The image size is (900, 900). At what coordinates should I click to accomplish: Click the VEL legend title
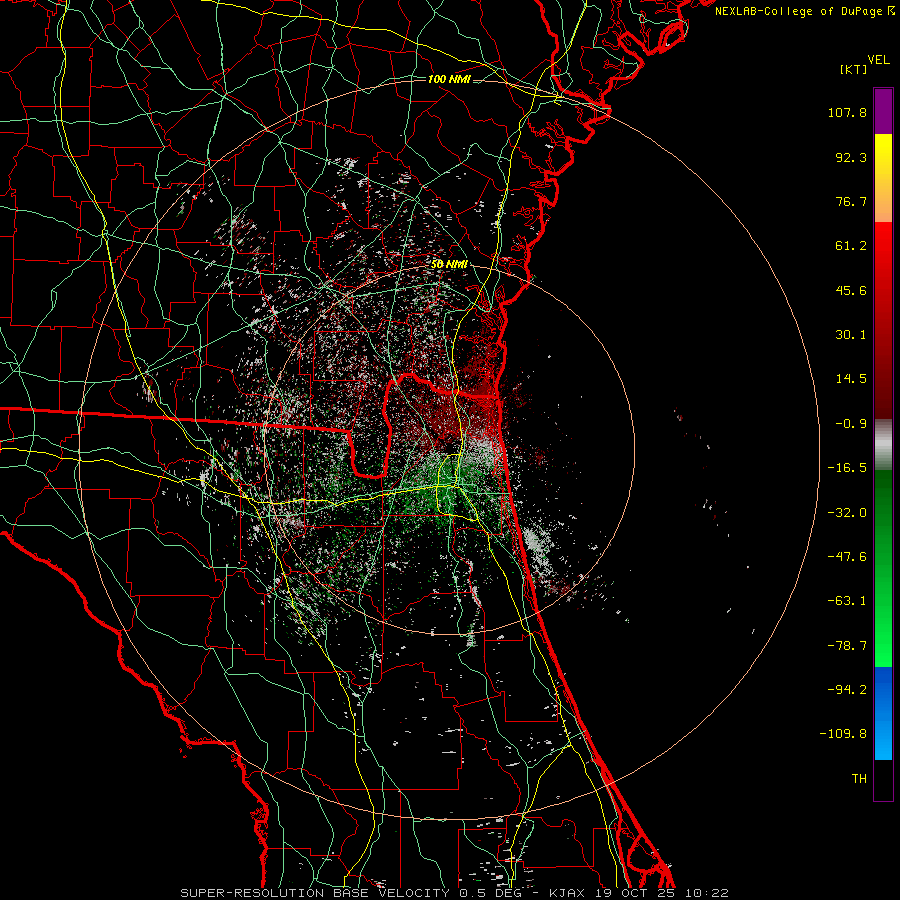879,60
